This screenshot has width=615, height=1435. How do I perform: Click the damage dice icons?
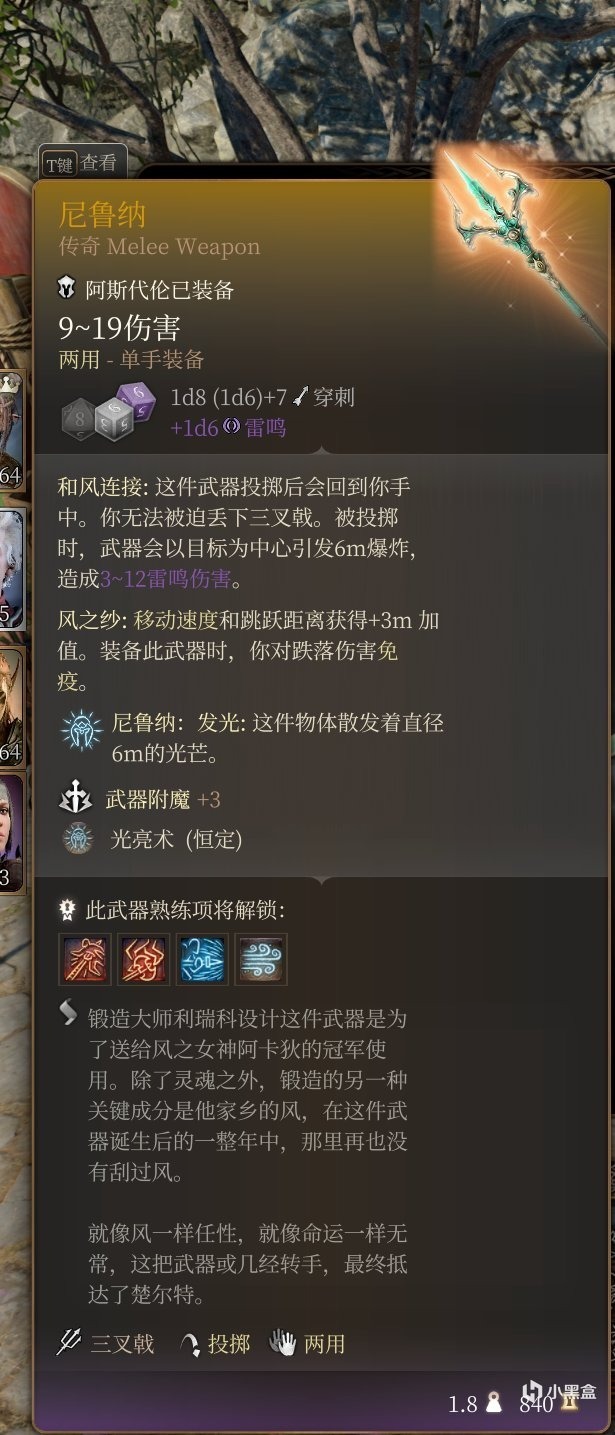109,412
